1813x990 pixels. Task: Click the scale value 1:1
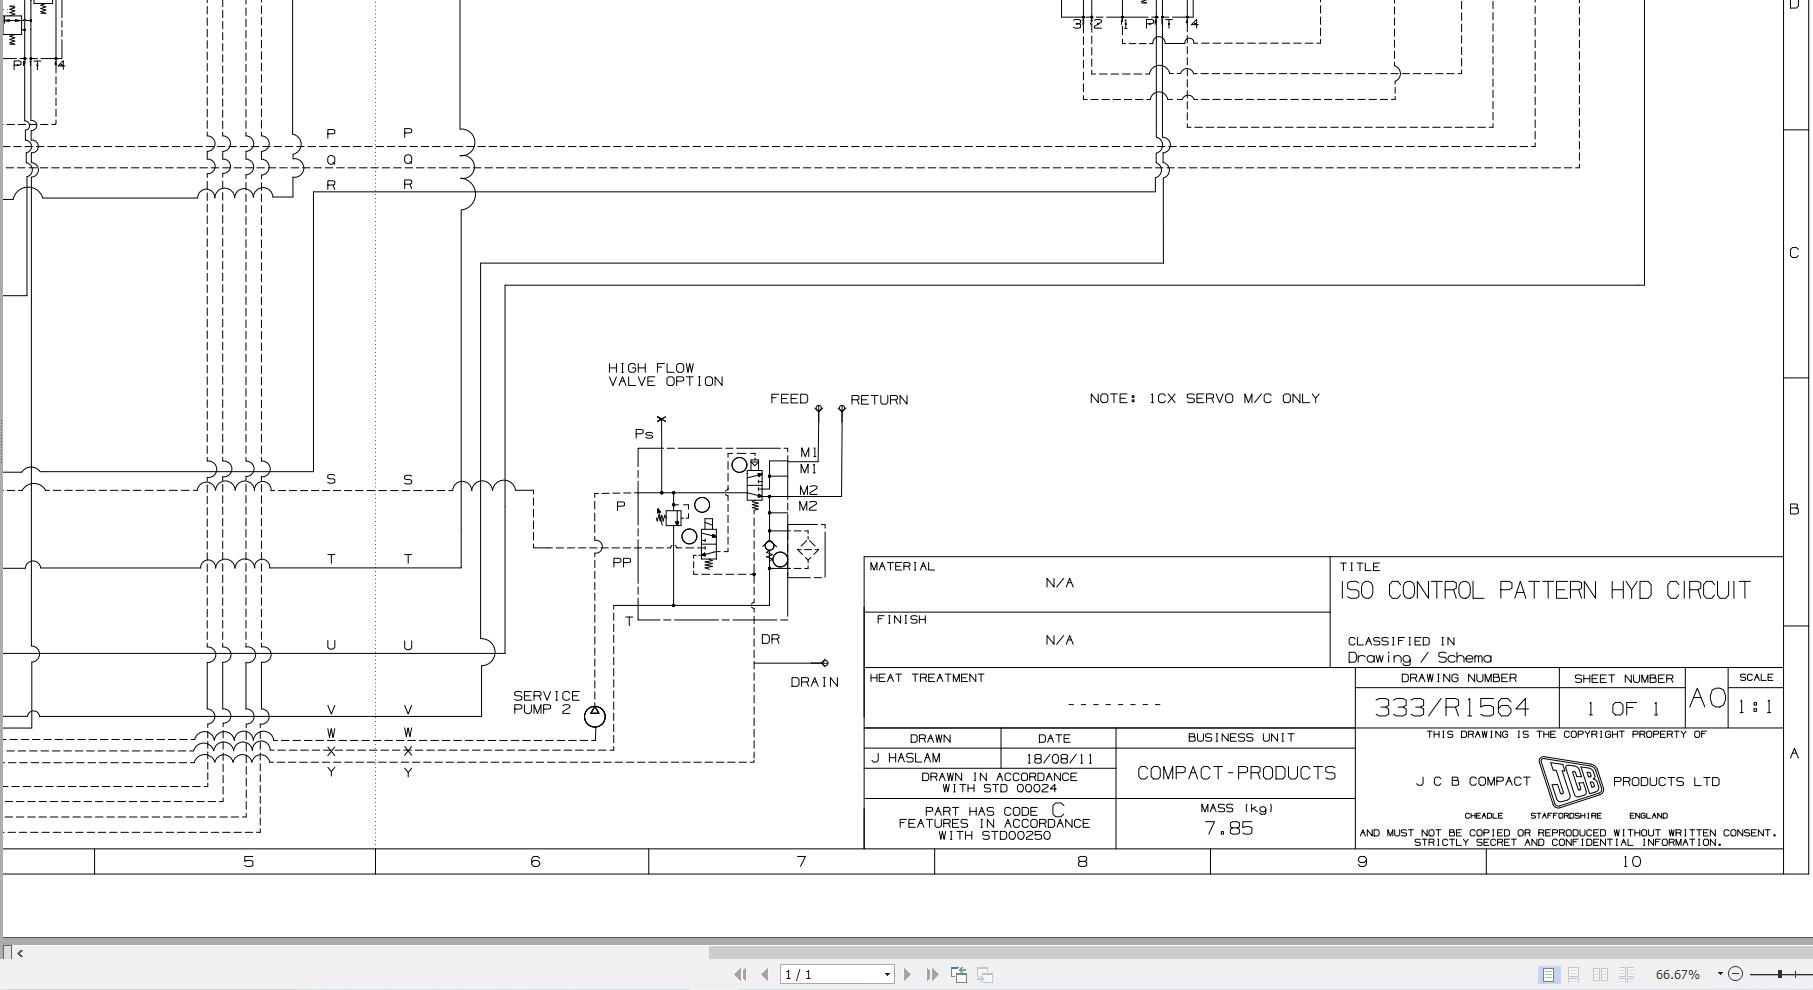[x=1755, y=707]
